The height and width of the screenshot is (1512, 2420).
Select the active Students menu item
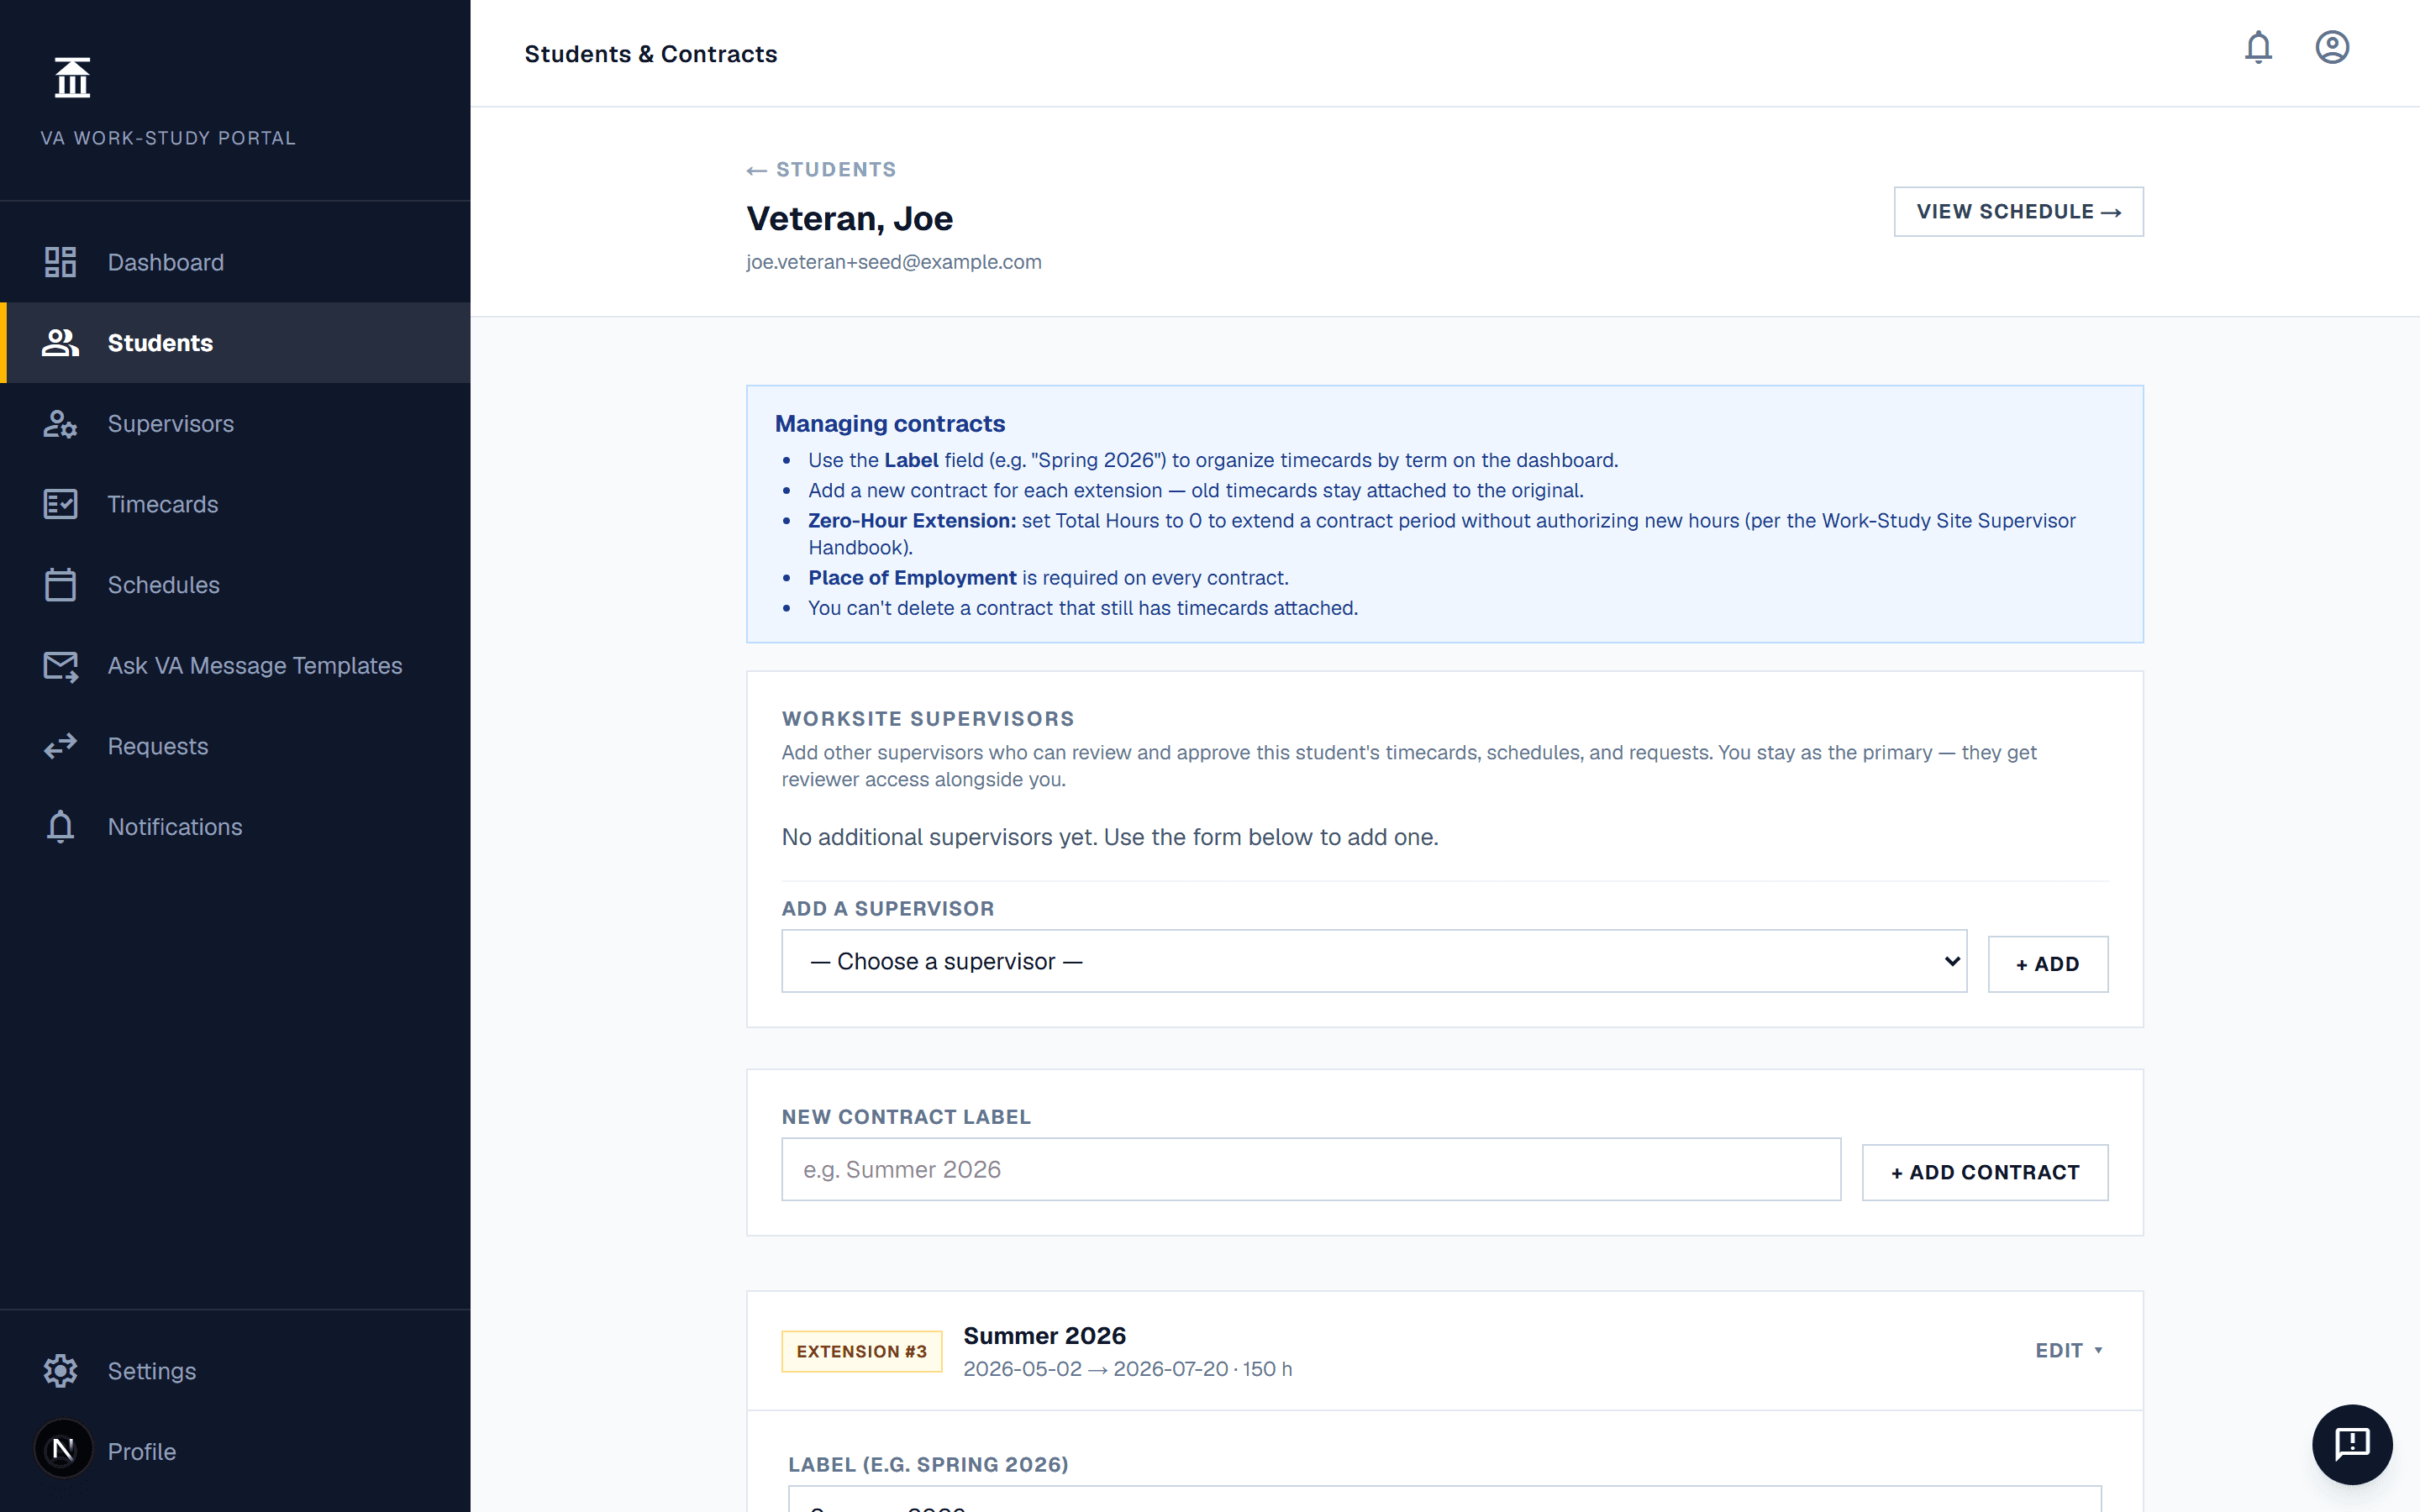click(235, 343)
